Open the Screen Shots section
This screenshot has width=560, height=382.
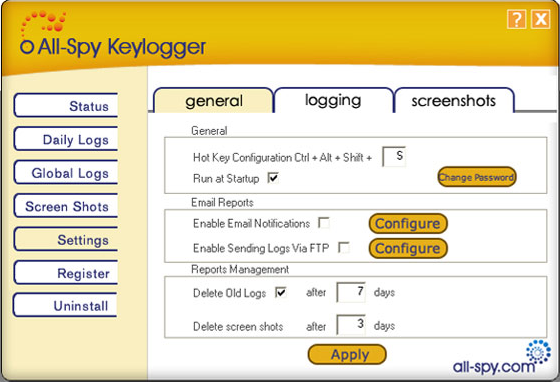(66, 206)
